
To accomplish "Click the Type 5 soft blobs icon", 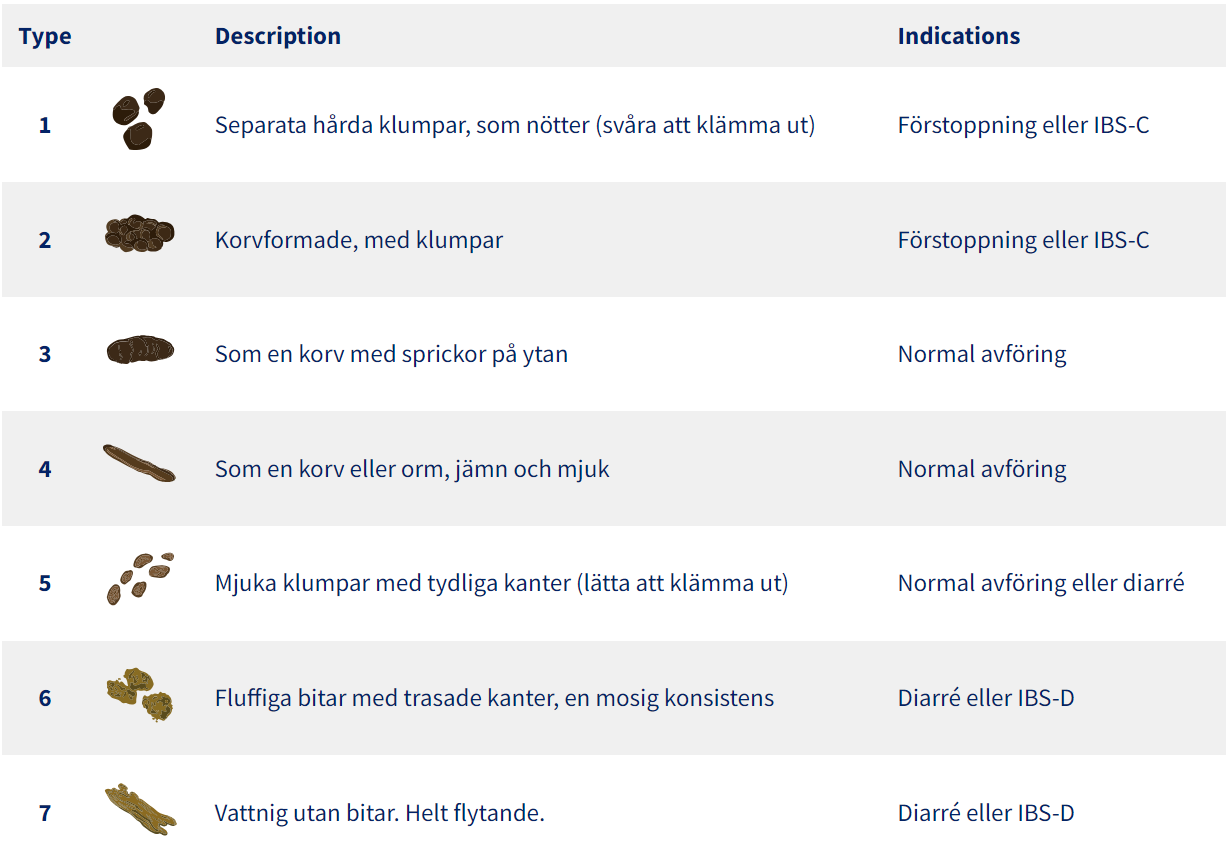I will (x=140, y=578).
